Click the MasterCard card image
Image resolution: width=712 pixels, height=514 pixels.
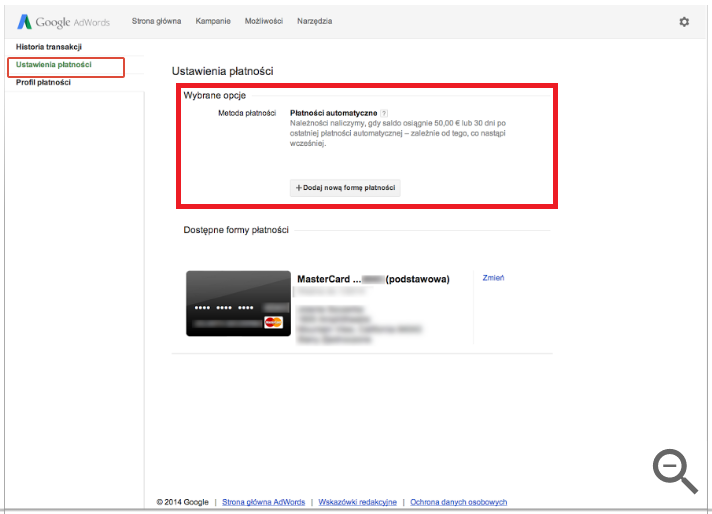pos(238,303)
